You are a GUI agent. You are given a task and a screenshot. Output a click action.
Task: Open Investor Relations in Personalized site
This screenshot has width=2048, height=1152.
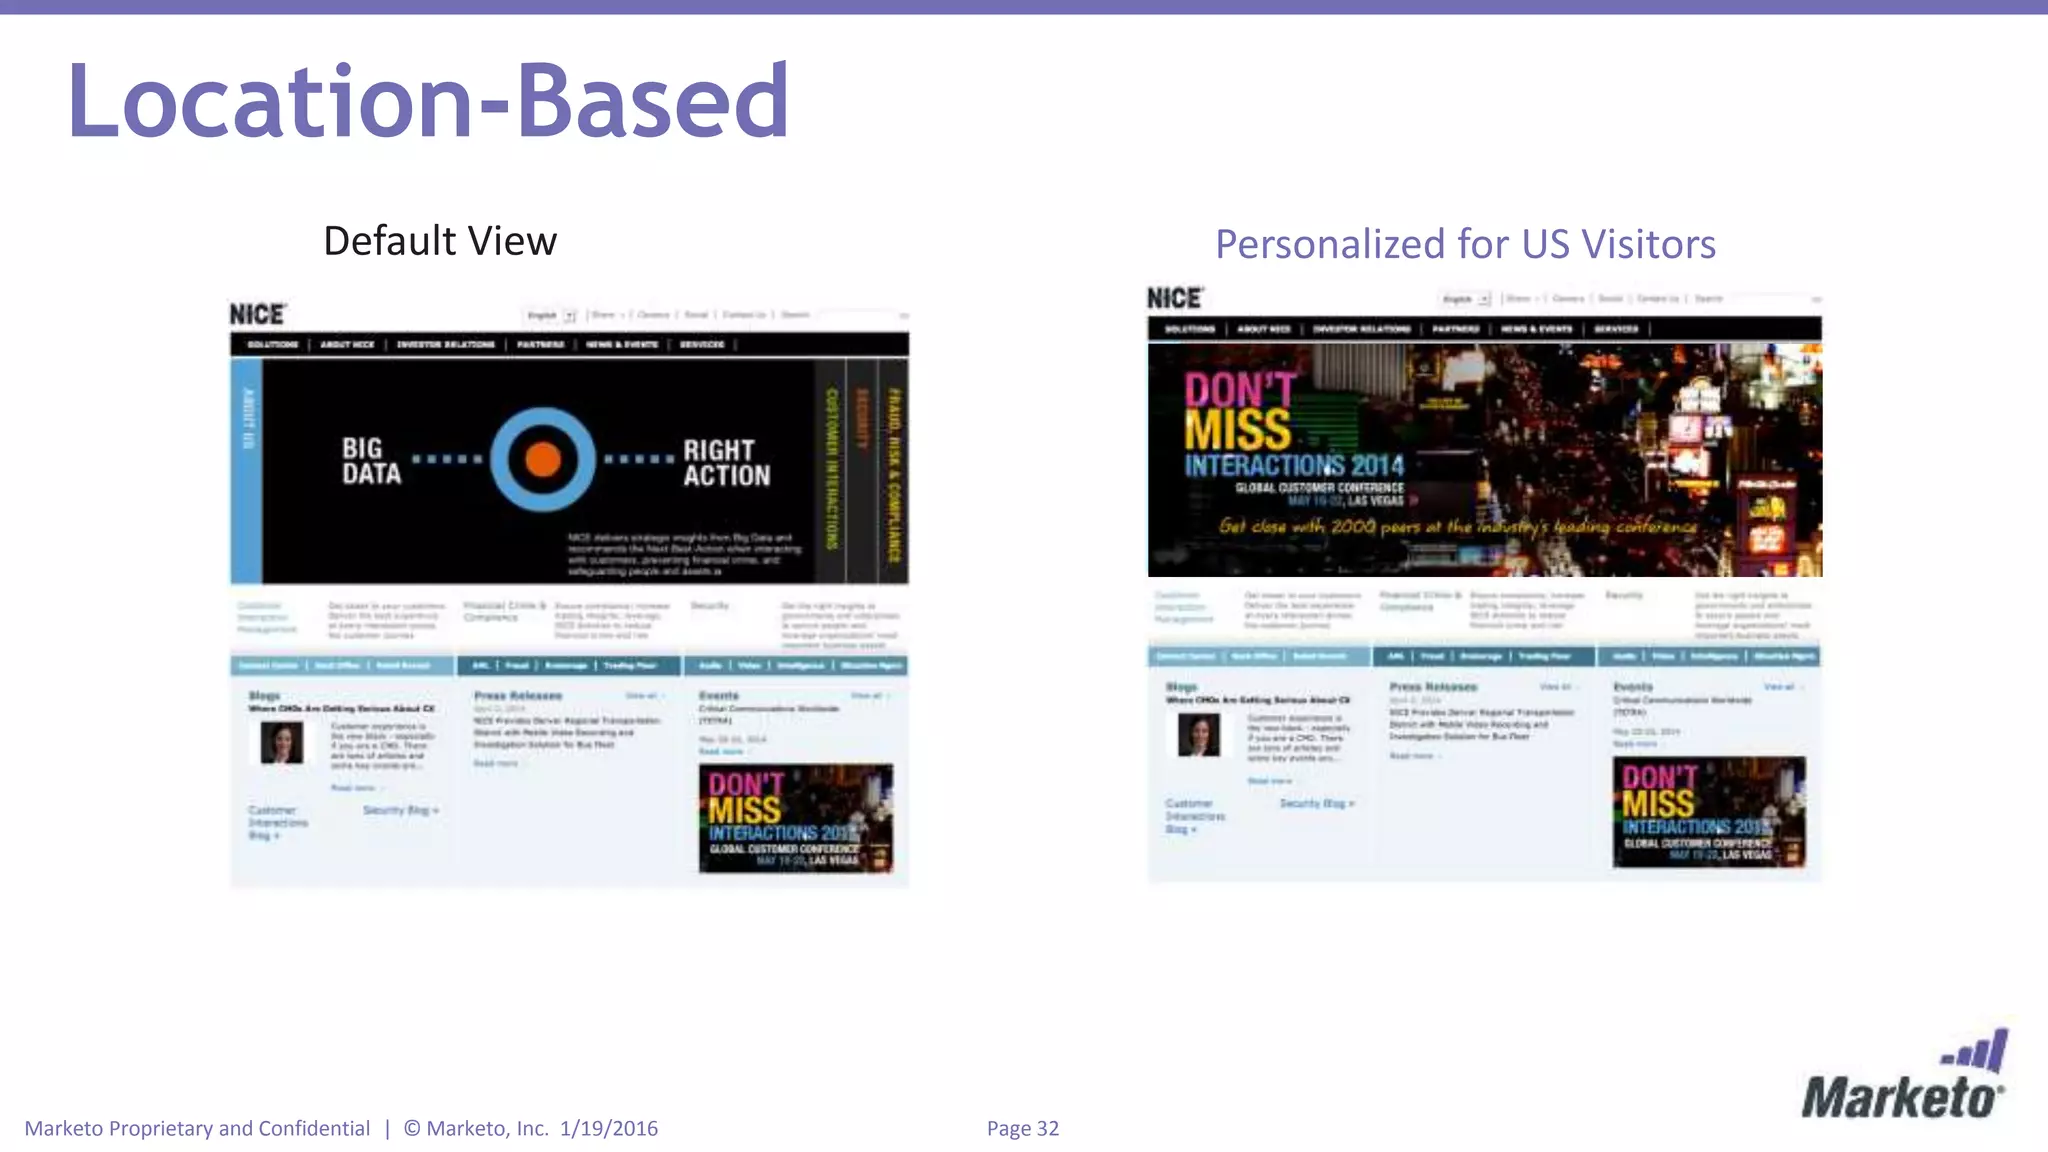[1362, 329]
